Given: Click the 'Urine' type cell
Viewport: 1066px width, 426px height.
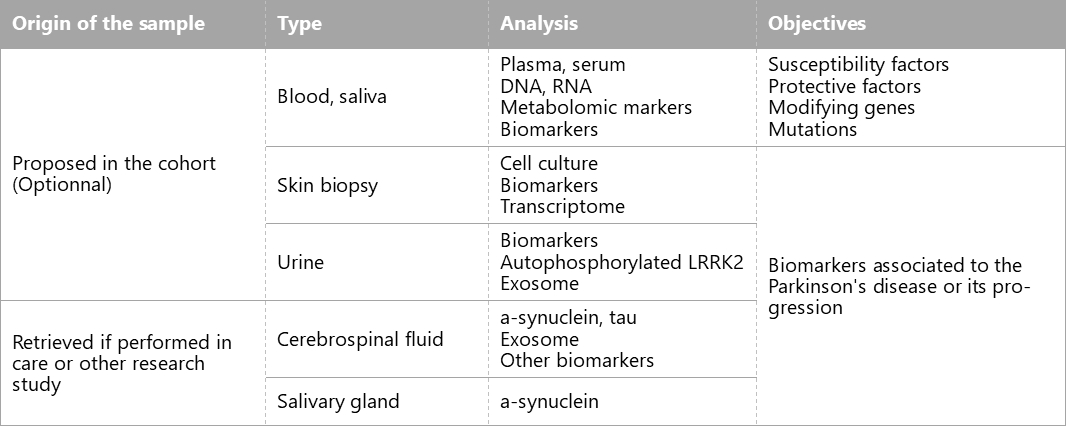Looking at the screenshot, I should pyautogui.click(x=300, y=262).
